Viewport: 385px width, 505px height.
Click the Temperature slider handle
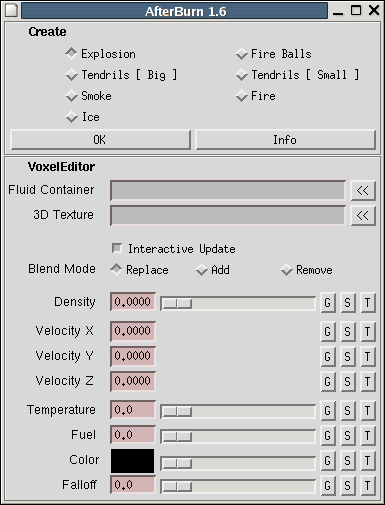coord(177,412)
